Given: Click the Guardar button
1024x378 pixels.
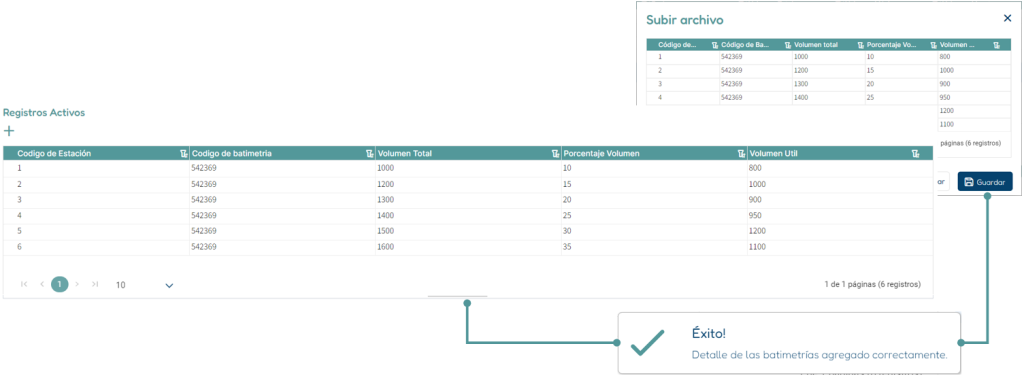Looking at the screenshot, I should pyautogui.click(x=985, y=181).
